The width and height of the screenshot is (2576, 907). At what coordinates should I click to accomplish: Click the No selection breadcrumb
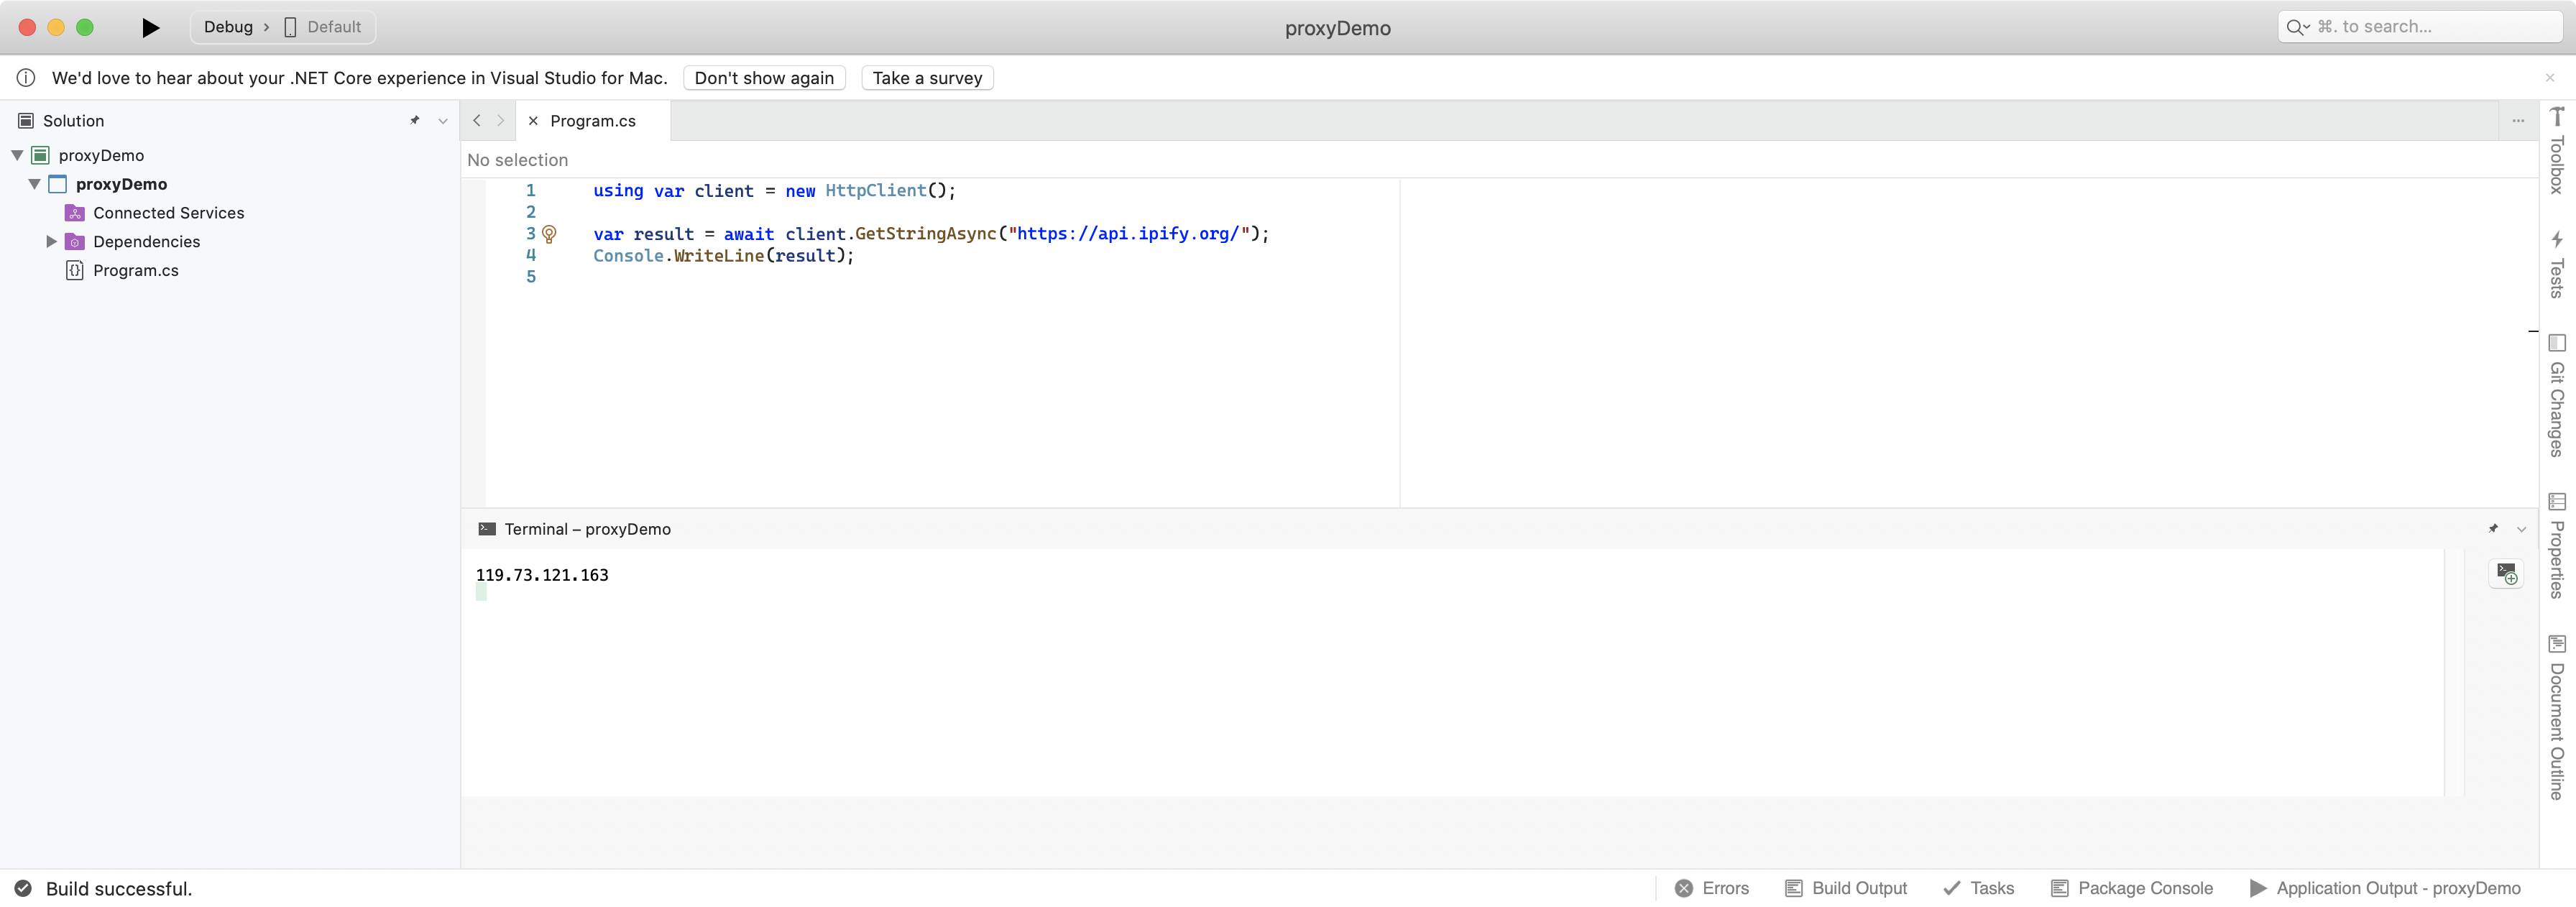[x=517, y=160]
